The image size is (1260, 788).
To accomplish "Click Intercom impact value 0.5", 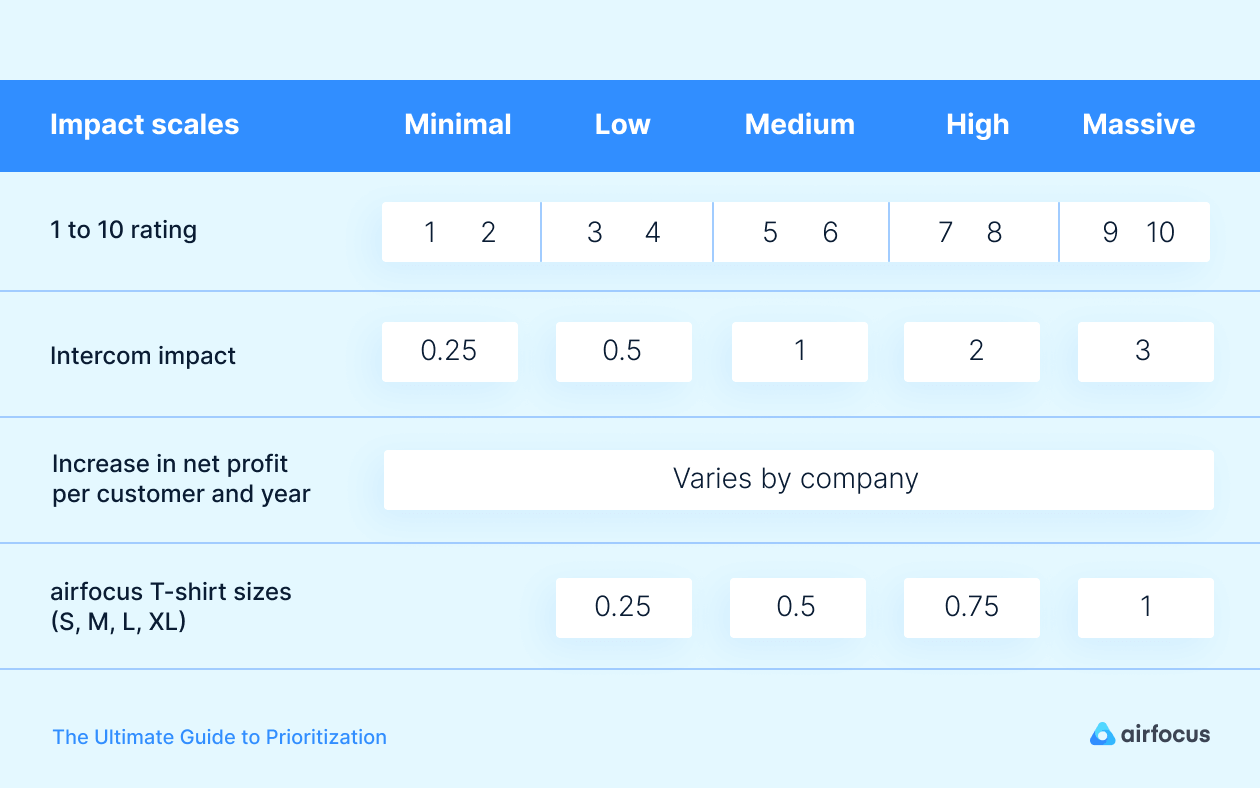I will pyautogui.click(x=623, y=351).
